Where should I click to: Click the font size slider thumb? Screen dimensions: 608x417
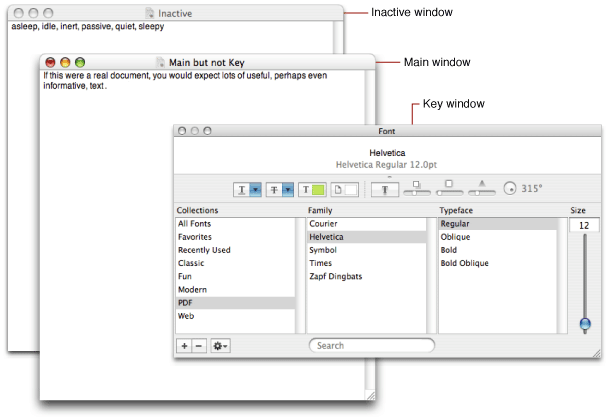[x=584, y=323]
